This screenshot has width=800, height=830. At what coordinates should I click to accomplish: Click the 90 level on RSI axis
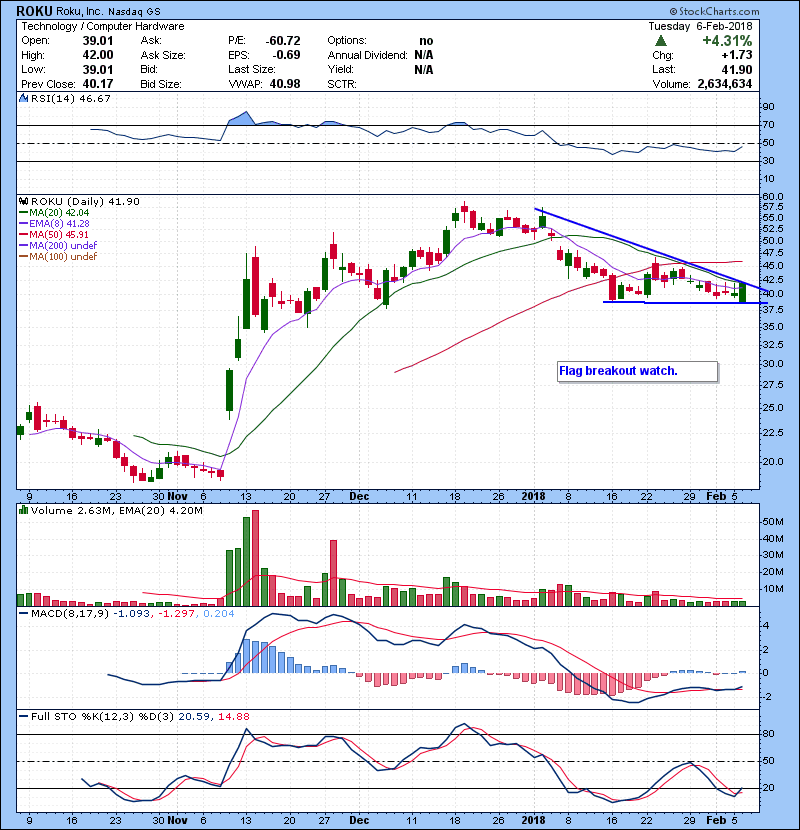point(768,107)
